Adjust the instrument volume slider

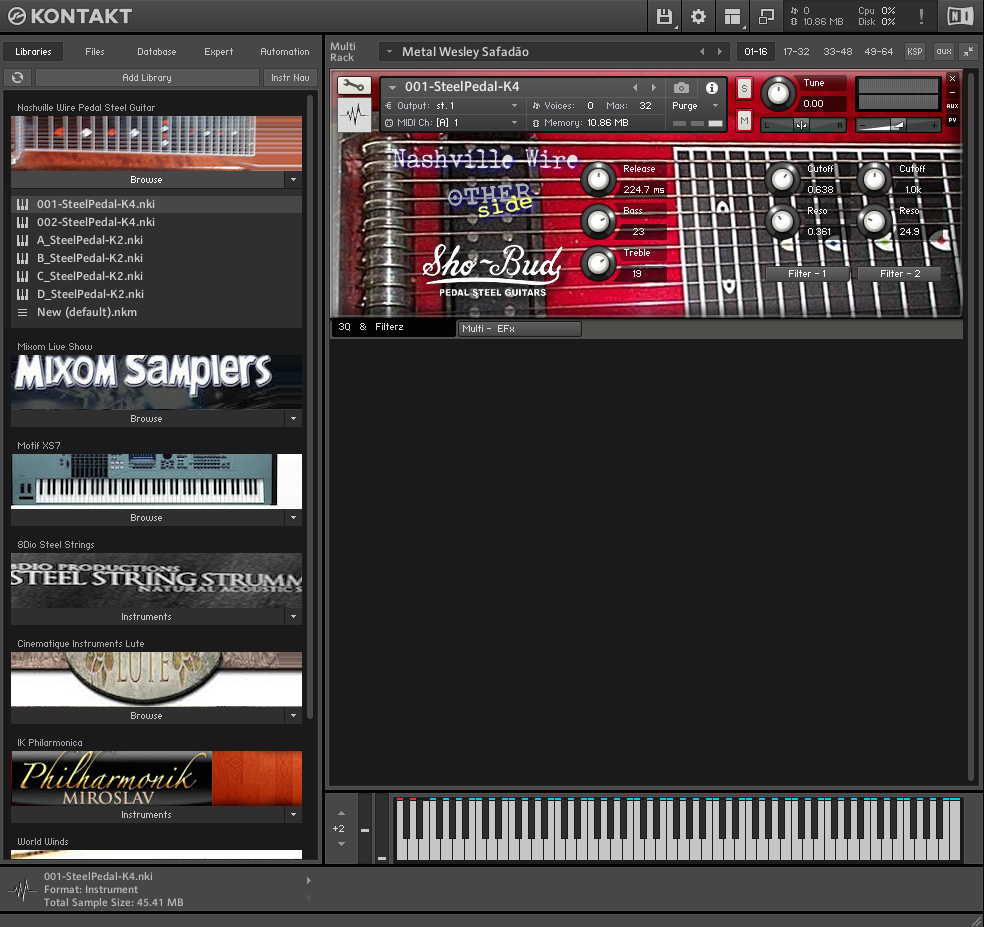click(x=898, y=126)
